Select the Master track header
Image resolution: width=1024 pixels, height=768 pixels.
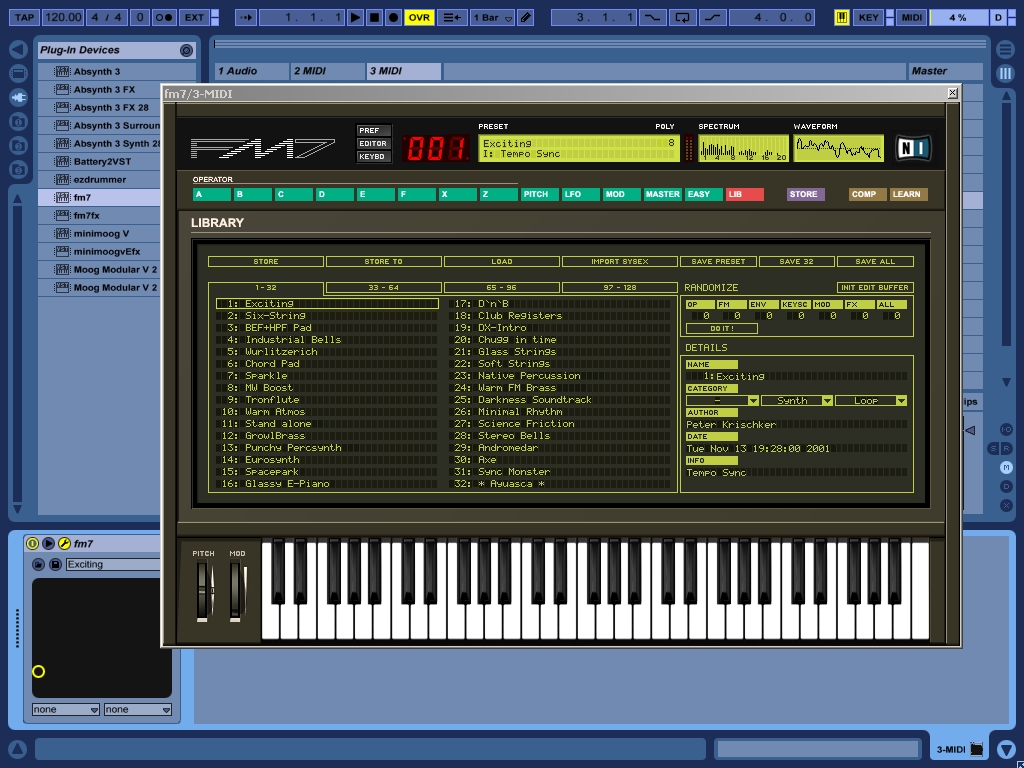(945, 71)
